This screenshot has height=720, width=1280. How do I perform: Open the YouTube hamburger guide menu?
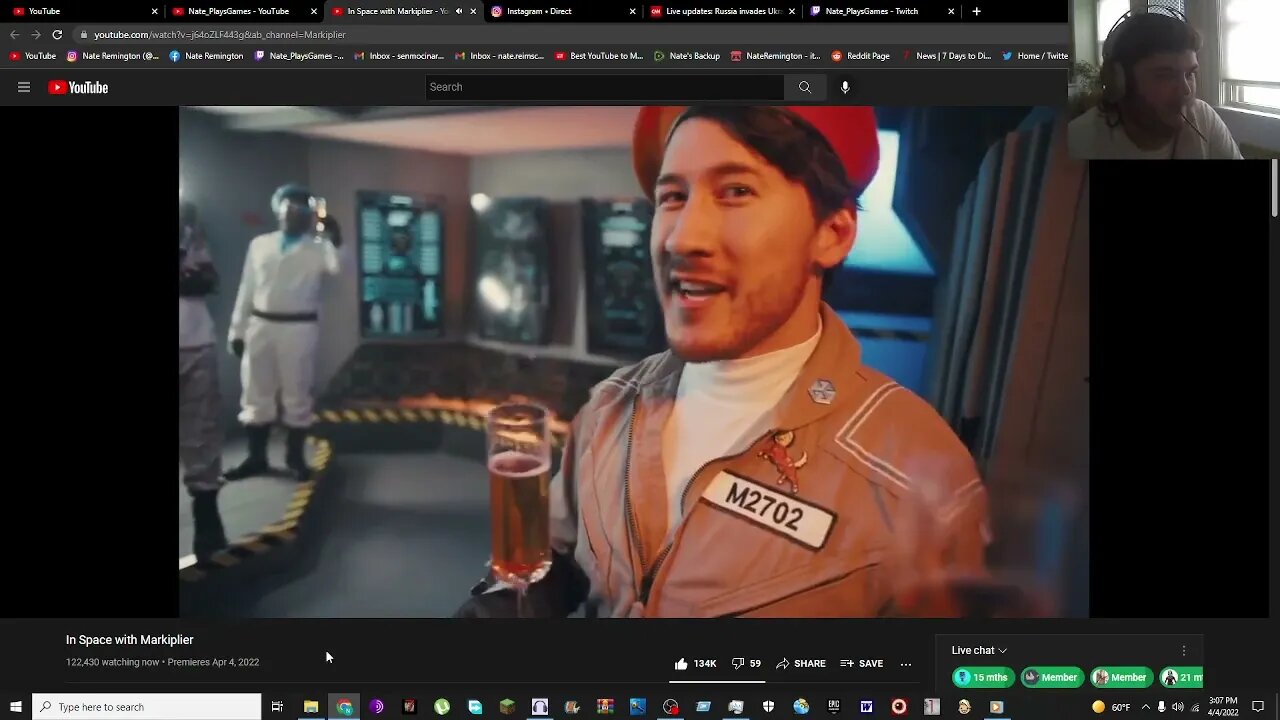(24, 87)
